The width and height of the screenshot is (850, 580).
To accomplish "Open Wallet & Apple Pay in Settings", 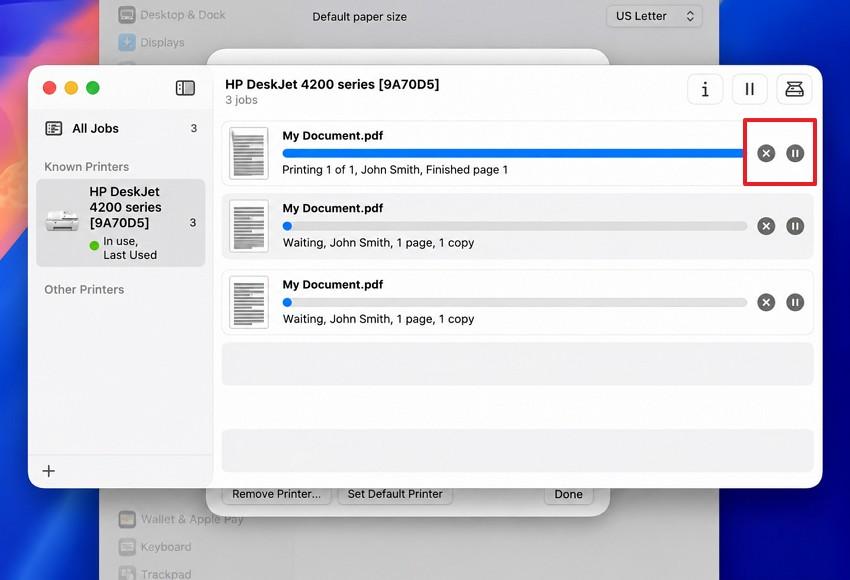I will click(181, 519).
